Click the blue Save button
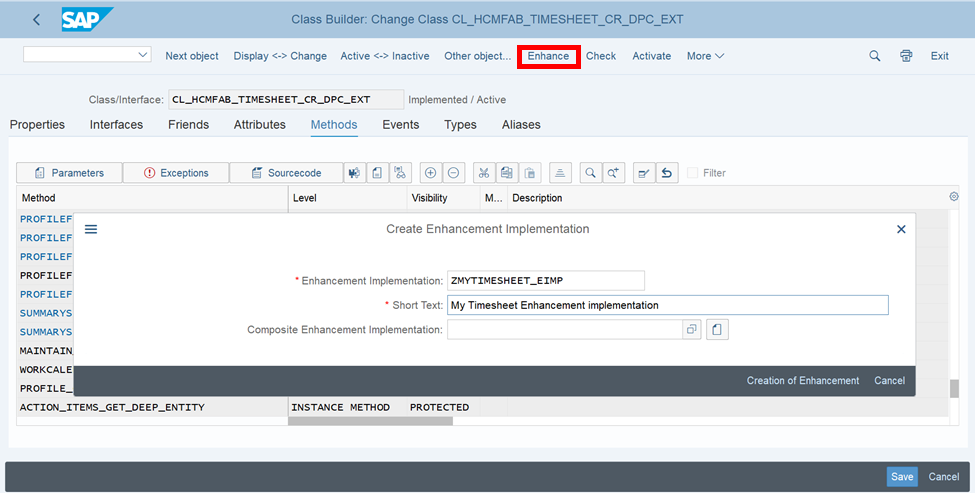975x493 pixels. (x=902, y=477)
